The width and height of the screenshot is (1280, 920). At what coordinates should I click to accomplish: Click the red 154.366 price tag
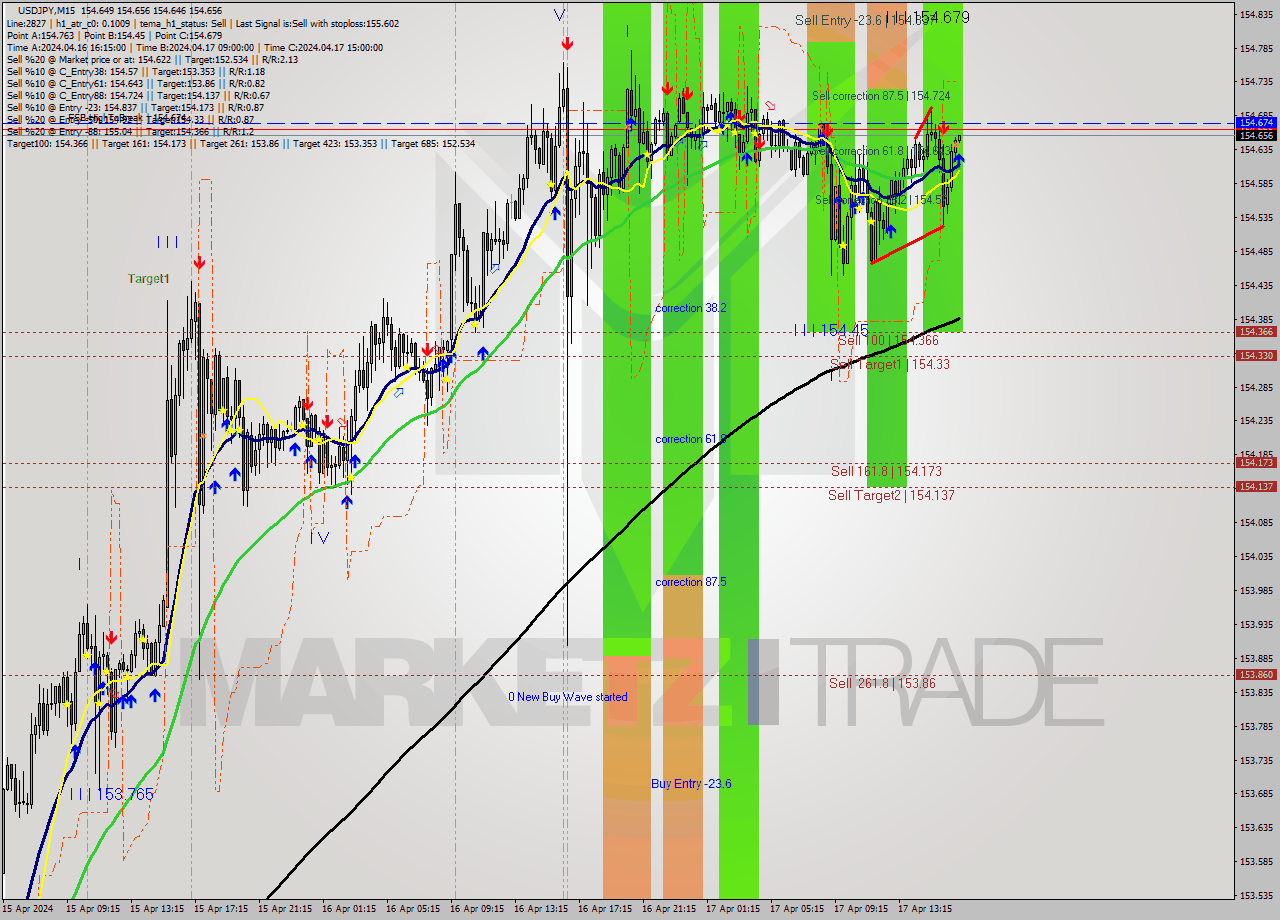[1256, 332]
